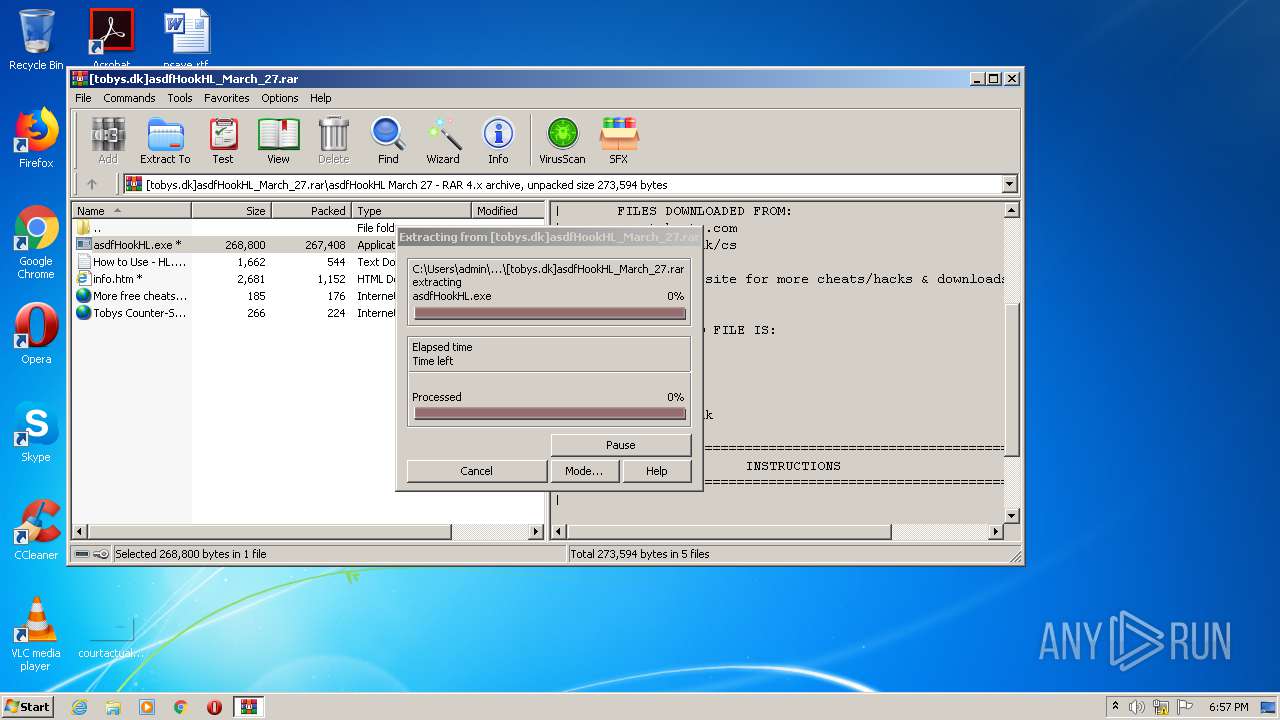
Task: Click the asdfHookHL.exe file progress bar
Action: [x=550, y=313]
